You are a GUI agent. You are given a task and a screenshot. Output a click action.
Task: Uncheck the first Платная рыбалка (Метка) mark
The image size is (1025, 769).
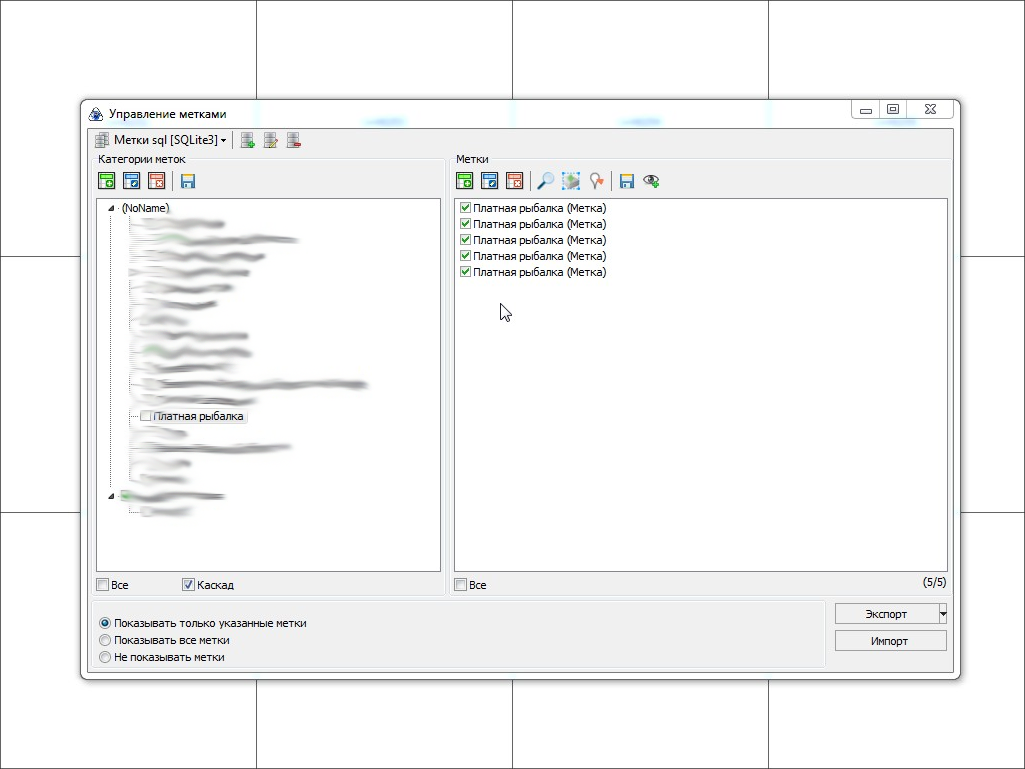tap(465, 208)
